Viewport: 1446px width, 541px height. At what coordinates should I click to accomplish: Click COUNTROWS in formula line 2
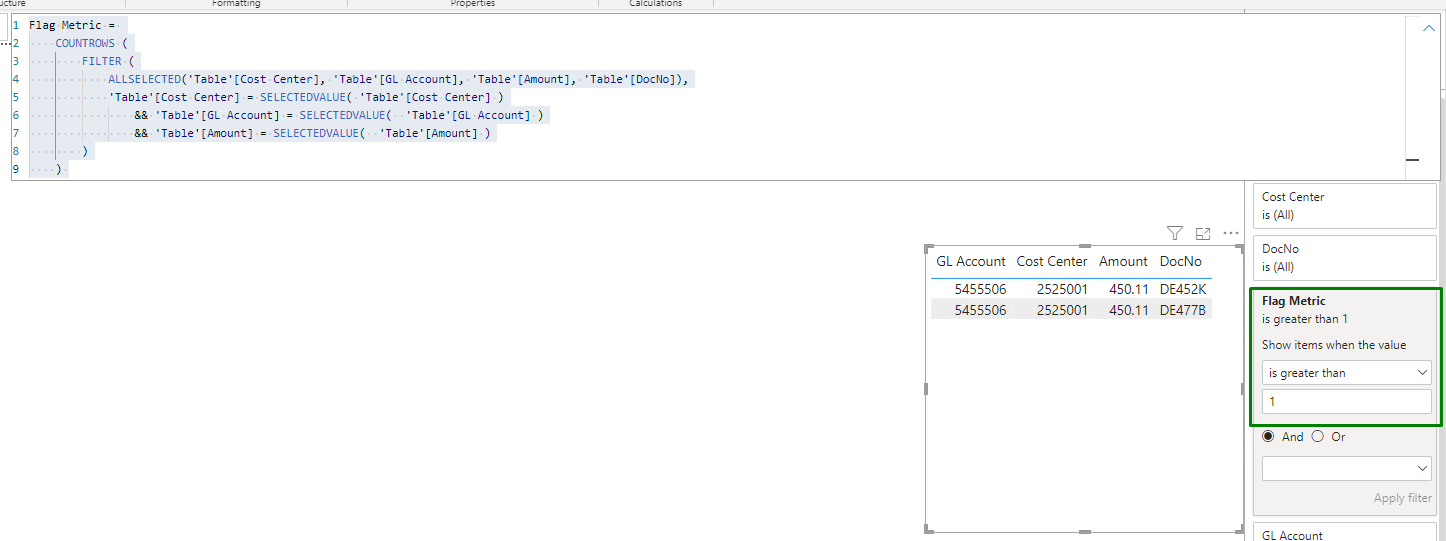click(85, 43)
